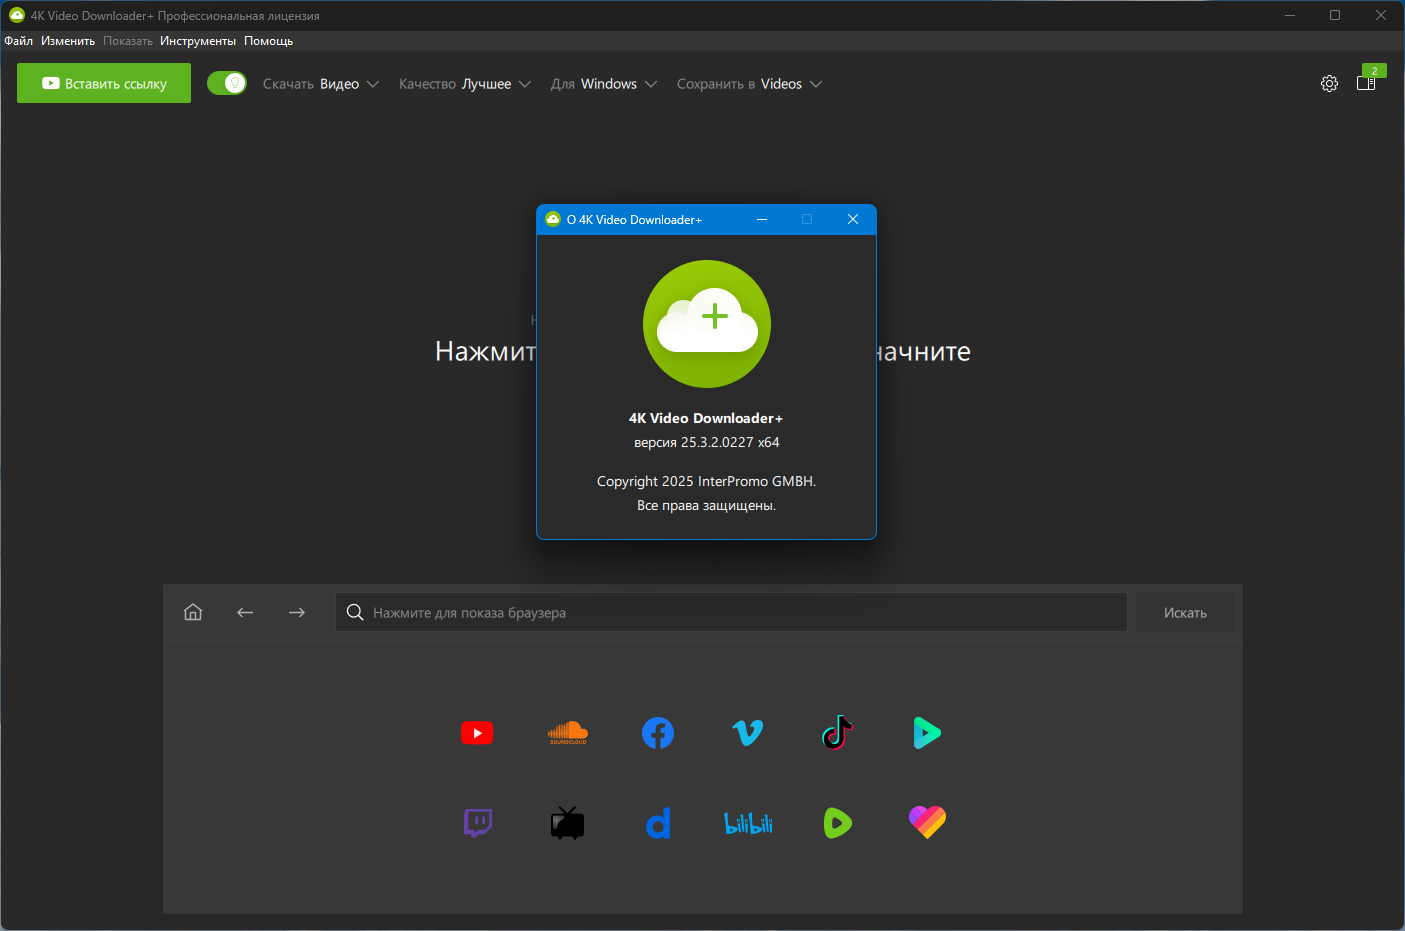Open the Для Windows dropdown
The width and height of the screenshot is (1405, 931).
tap(603, 84)
